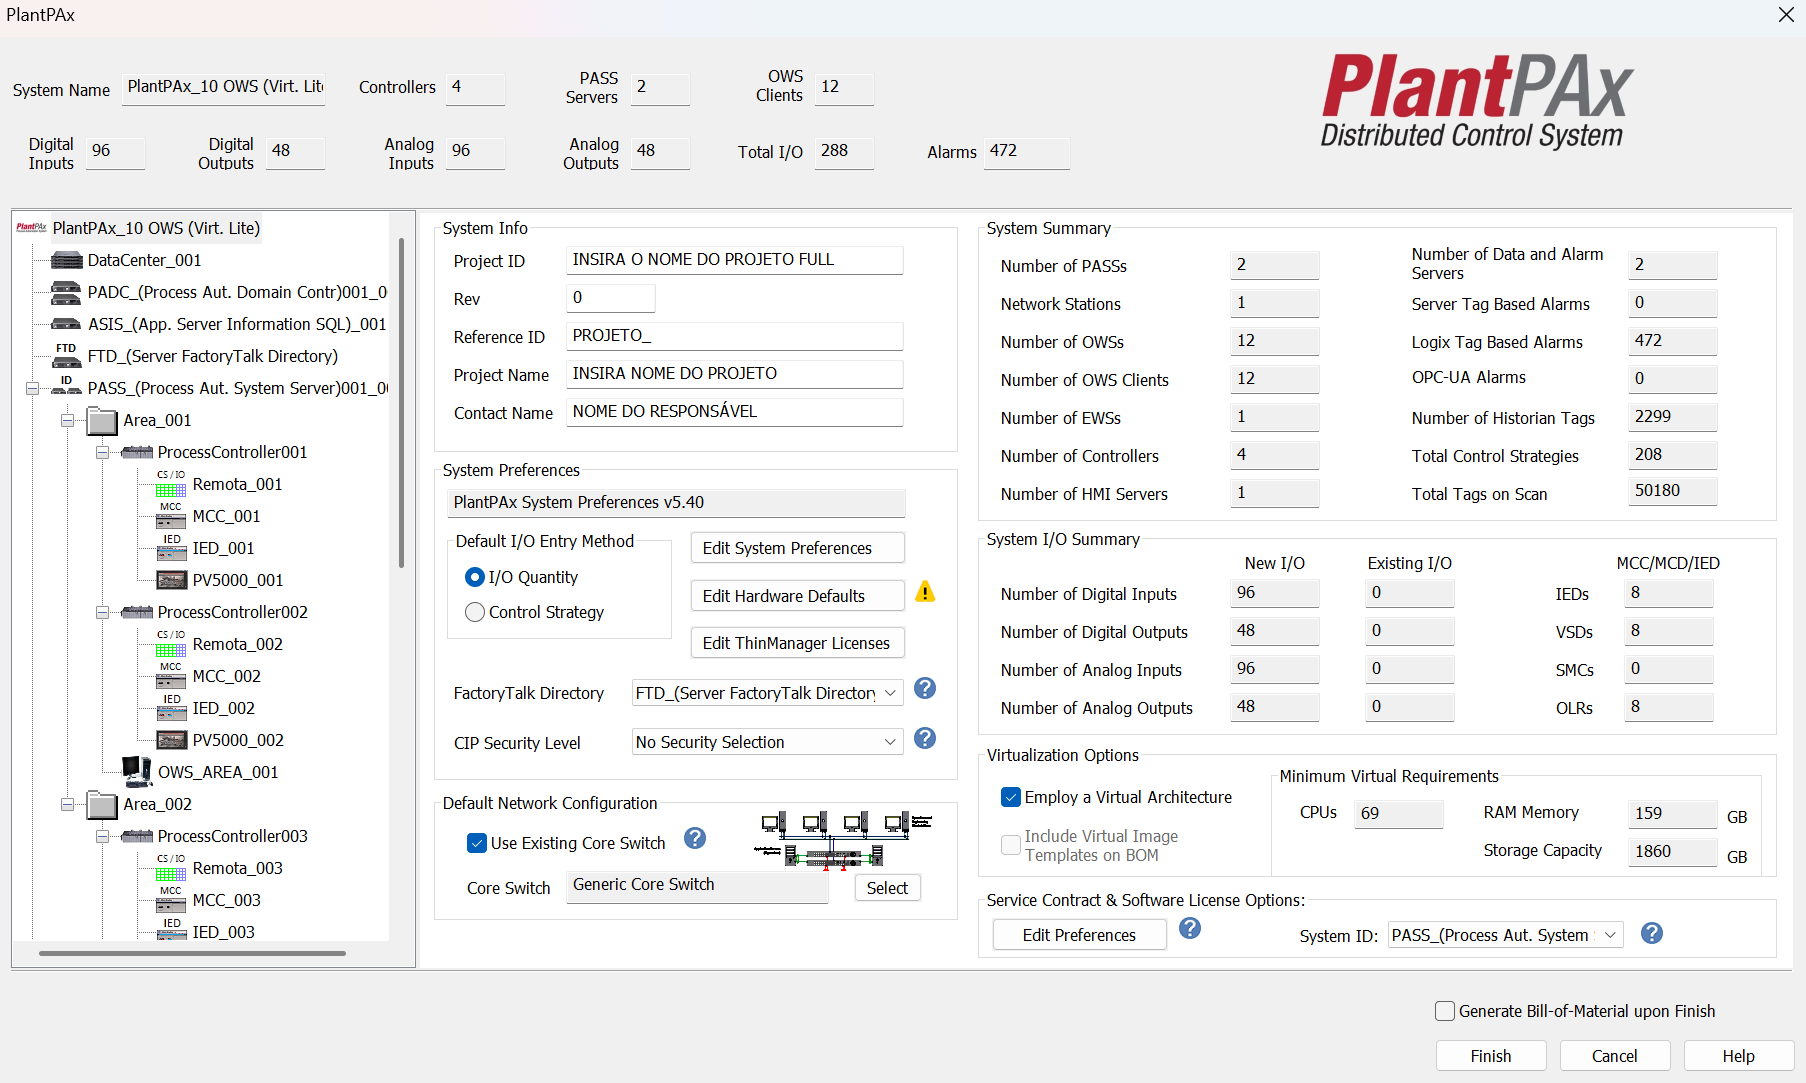The image size is (1806, 1083).
Task: Click the Rev input field
Action: click(610, 298)
